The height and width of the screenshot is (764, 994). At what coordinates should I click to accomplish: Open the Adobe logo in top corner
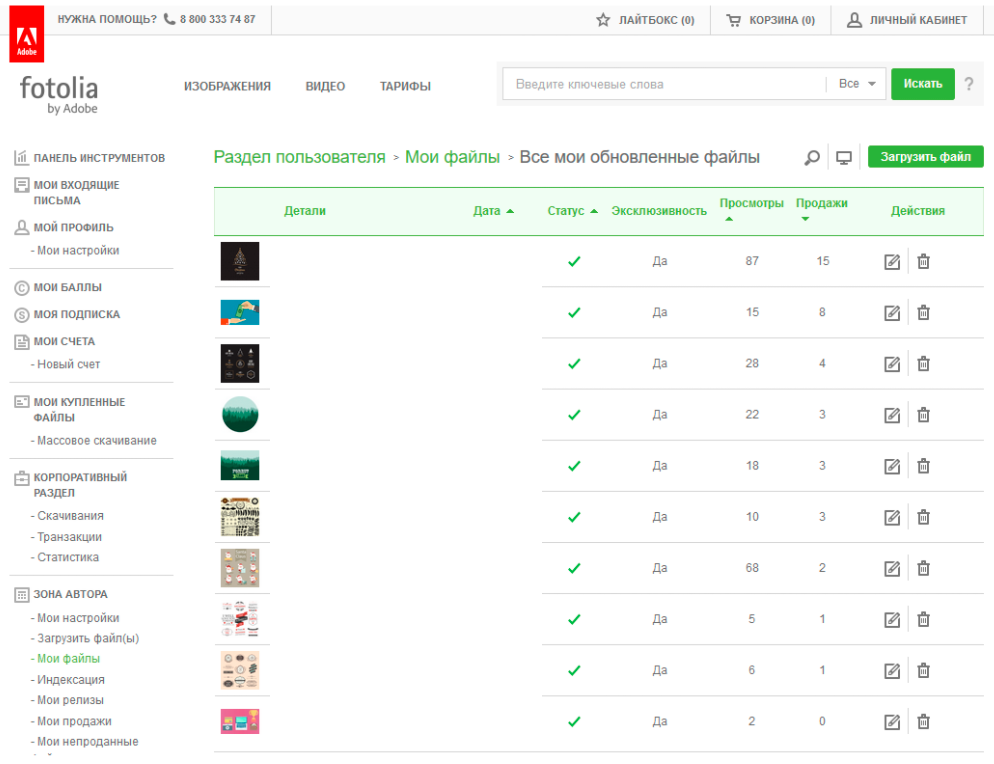(25, 33)
